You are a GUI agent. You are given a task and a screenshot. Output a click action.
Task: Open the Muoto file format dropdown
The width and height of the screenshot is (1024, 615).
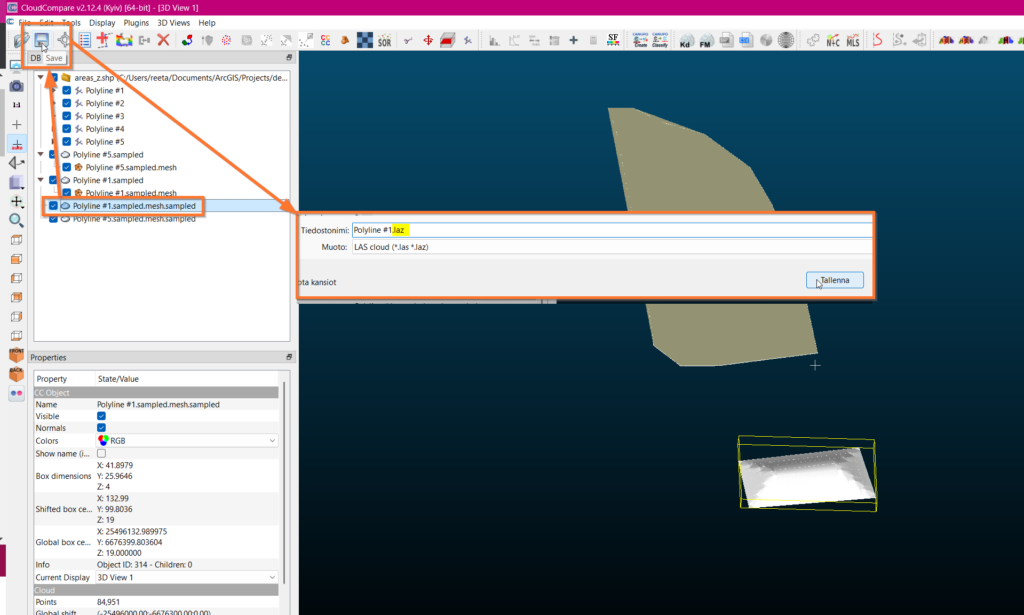(612, 247)
